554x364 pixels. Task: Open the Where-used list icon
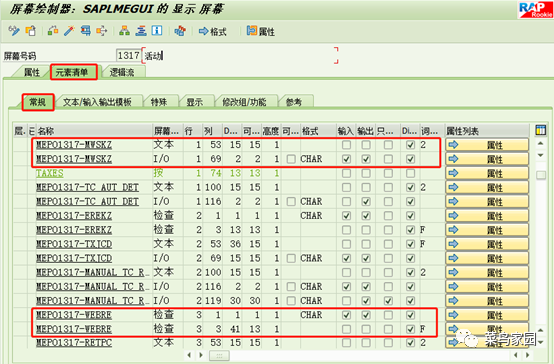click(102, 31)
